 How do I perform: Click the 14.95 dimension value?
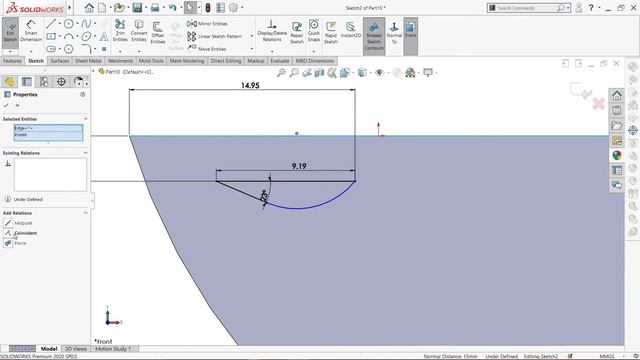click(250, 85)
